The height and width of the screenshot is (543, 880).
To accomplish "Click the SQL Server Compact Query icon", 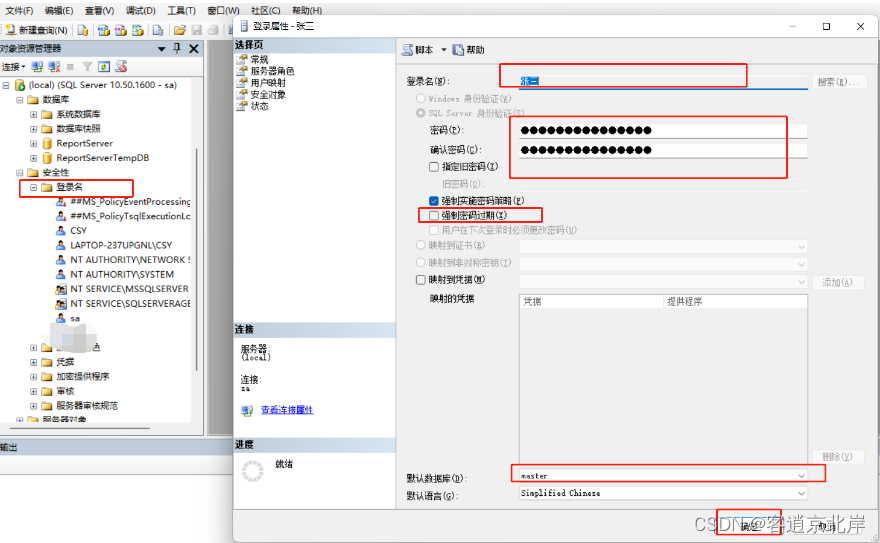I will pos(158,30).
